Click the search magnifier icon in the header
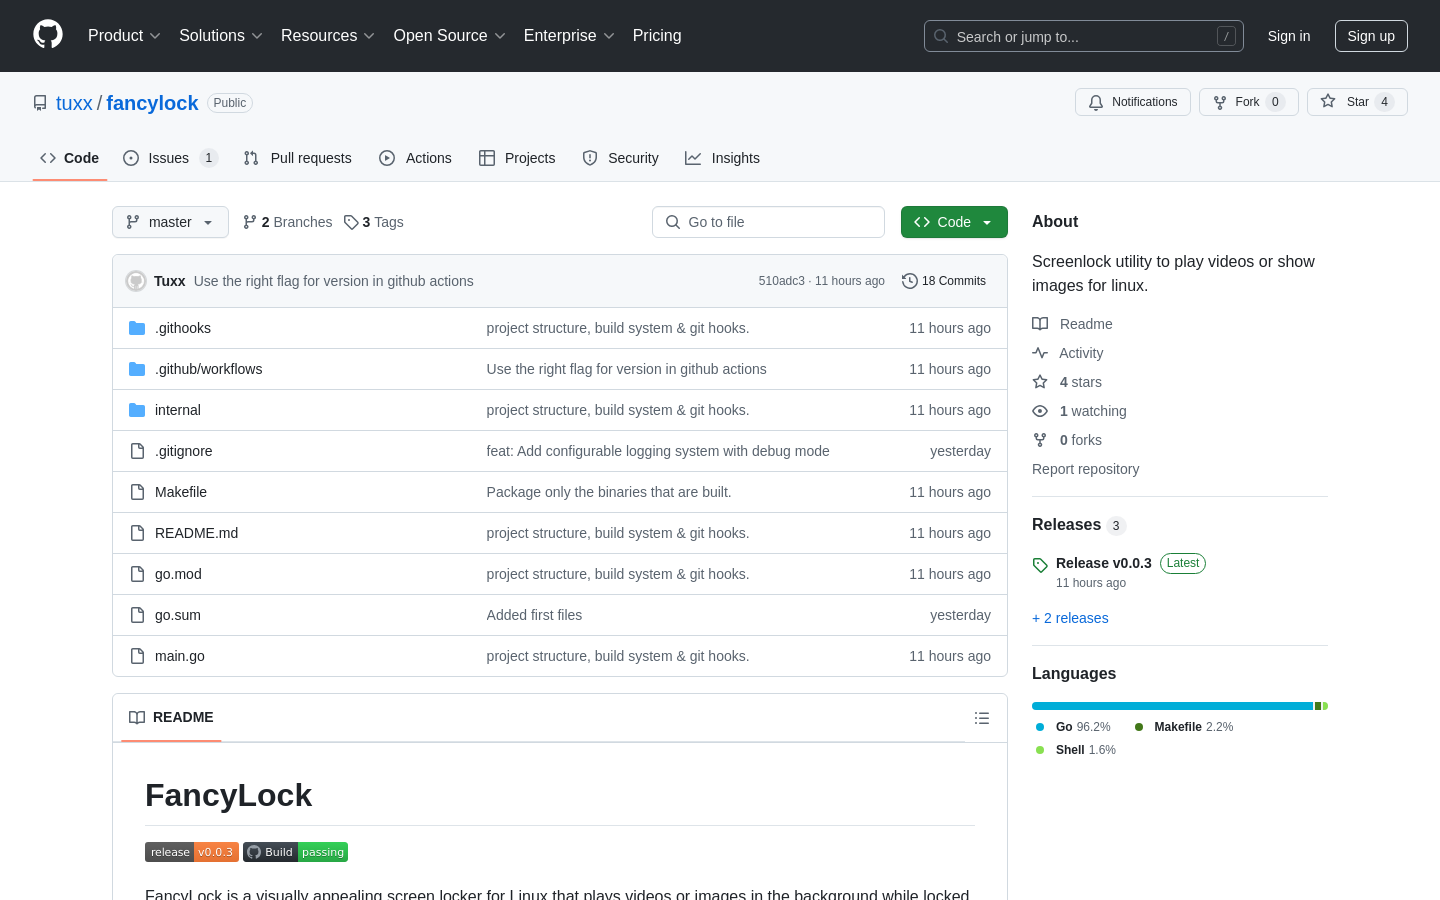The width and height of the screenshot is (1440, 900). tap(941, 36)
